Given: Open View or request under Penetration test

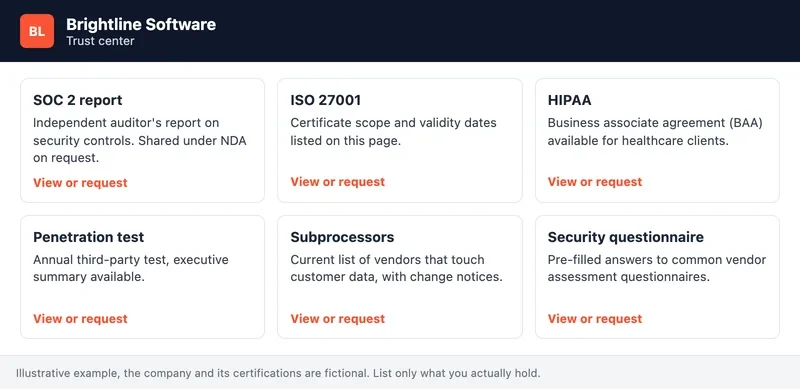Looking at the screenshot, I should point(80,319).
